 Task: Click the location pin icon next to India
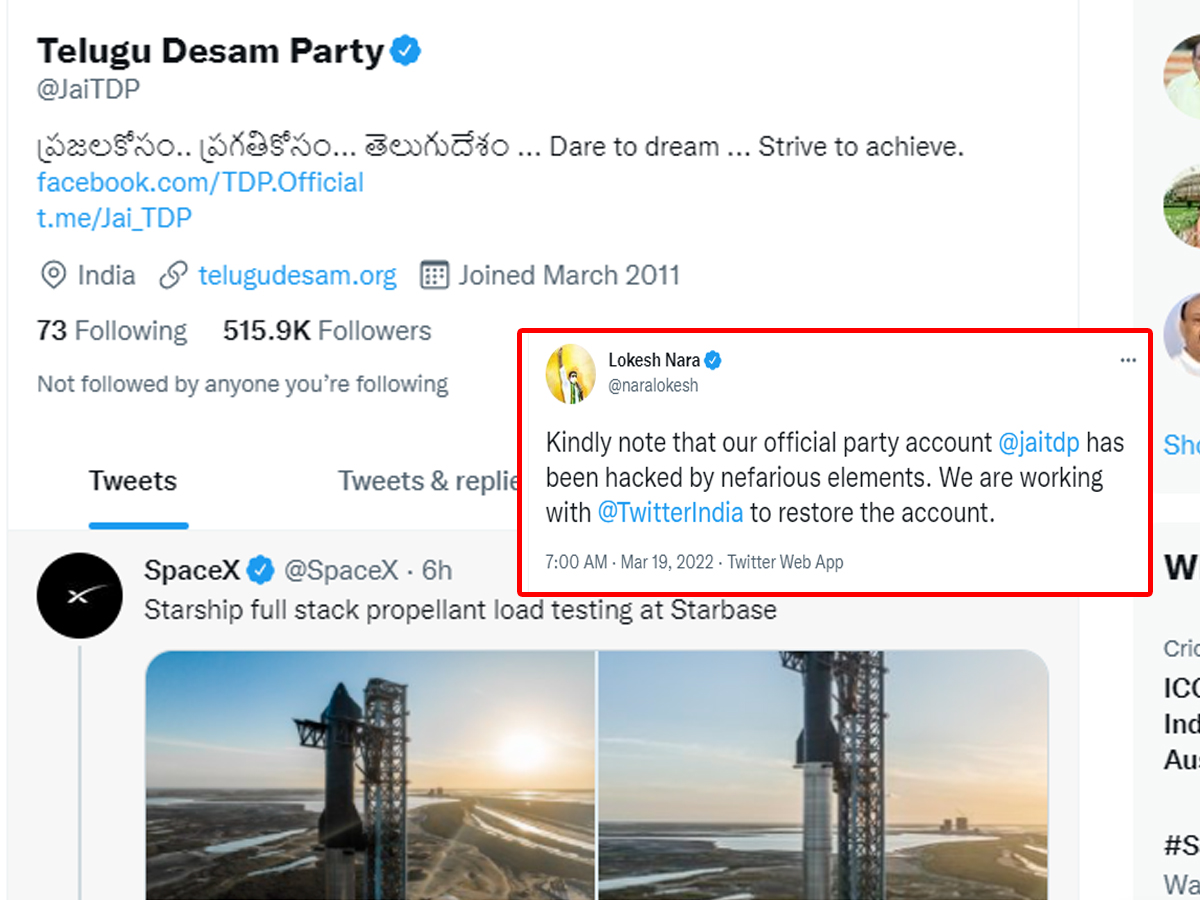[55, 275]
